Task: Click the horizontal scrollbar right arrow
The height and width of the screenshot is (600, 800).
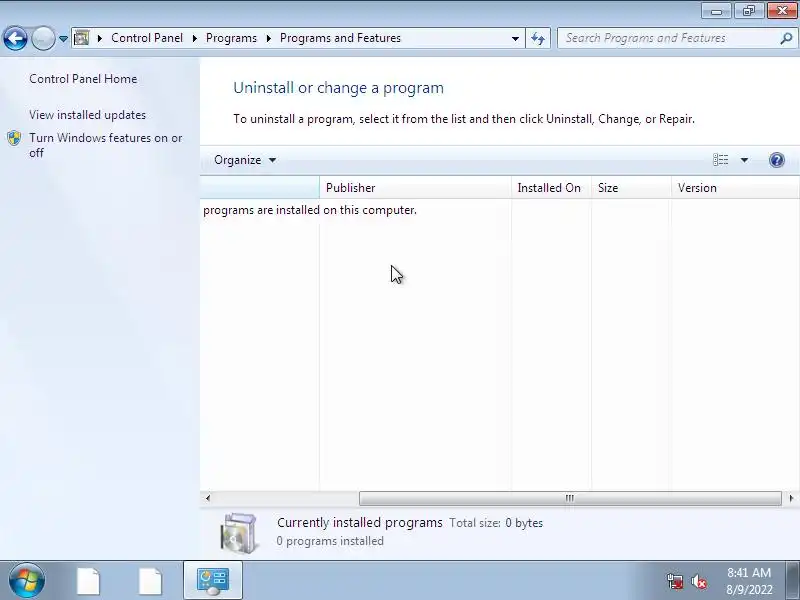Action: pyautogui.click(x=791, y=498)
